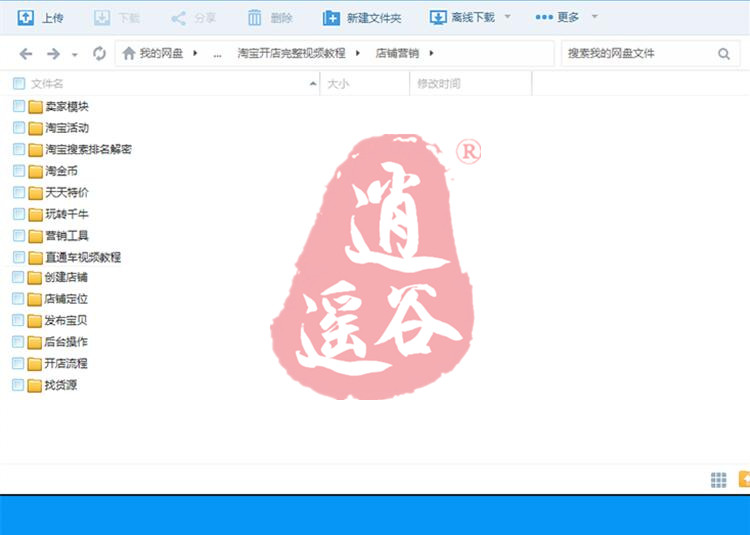
Task: Click 店铺营销 breadcrumb
Action: [x=397, y=53]
